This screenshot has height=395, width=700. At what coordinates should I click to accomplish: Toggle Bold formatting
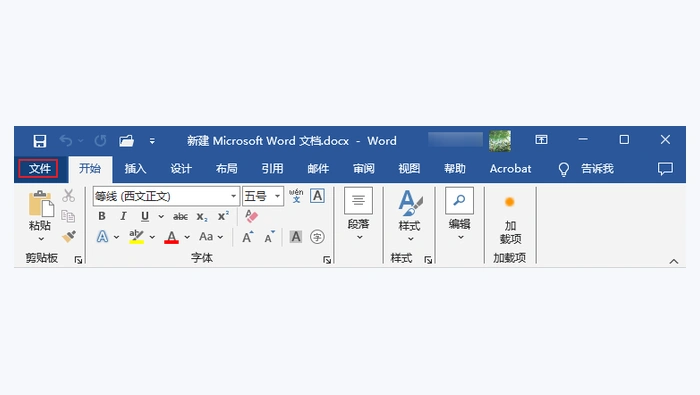[x=102, y=216]
